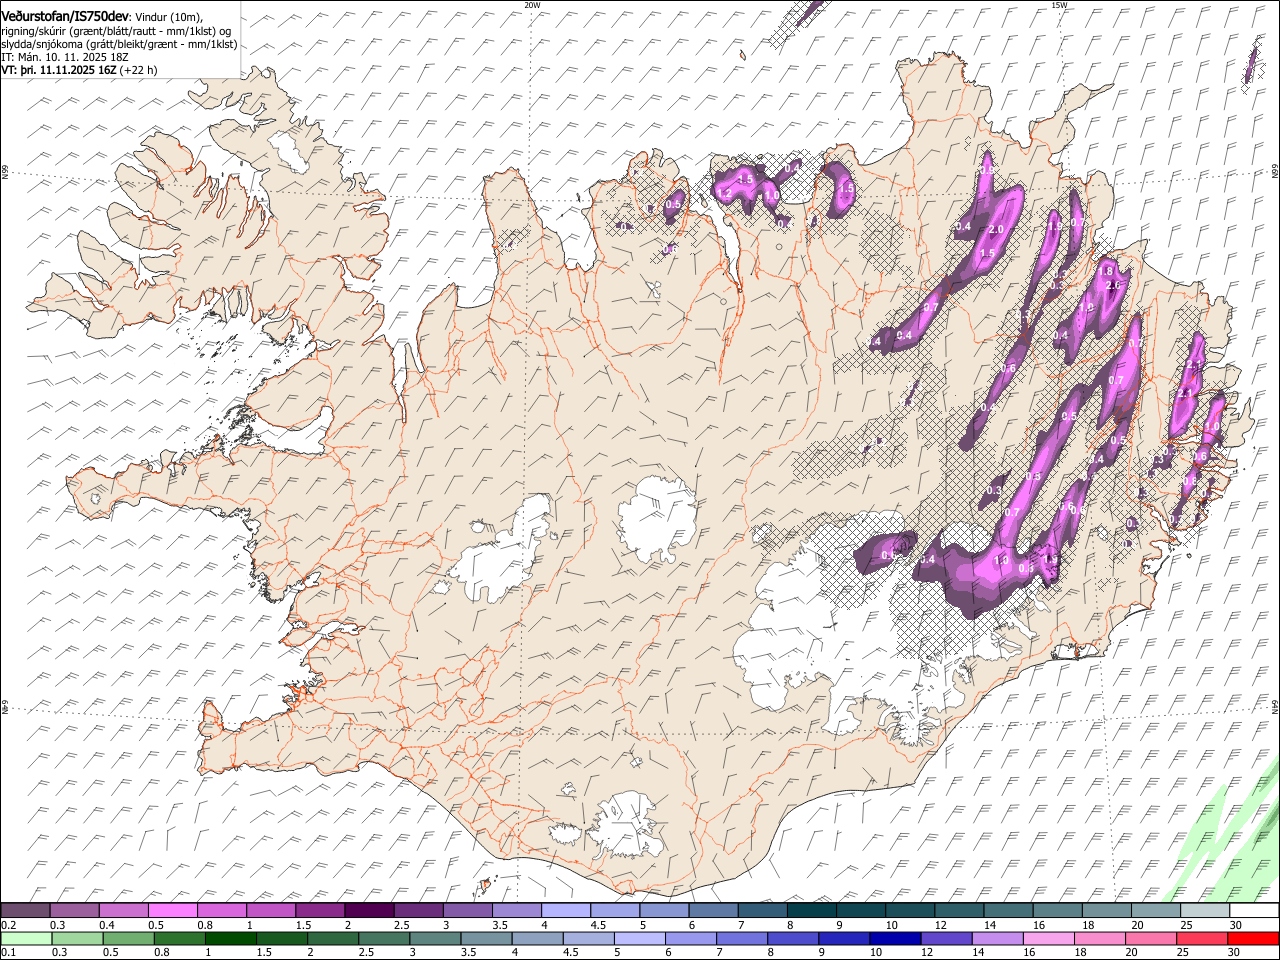Click the 'Vindur (10m)' header text
This screenshot has height=960, width=1280.
168,16
